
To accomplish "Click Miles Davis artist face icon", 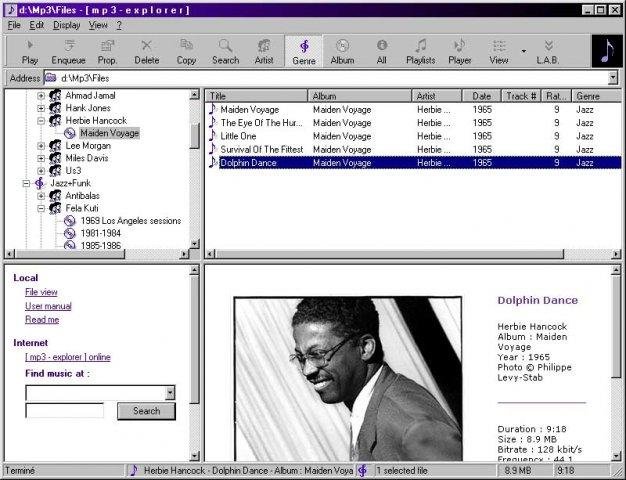I will pyautogui.click(x=55, y=158).
